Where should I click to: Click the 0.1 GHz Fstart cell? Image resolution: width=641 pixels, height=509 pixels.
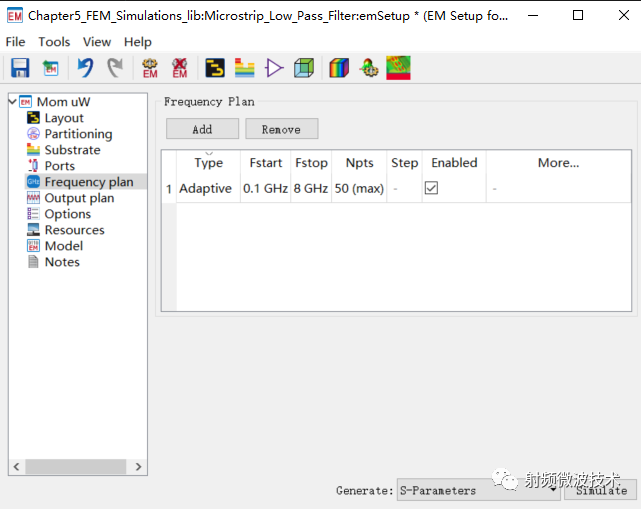(x=266, y=188)
